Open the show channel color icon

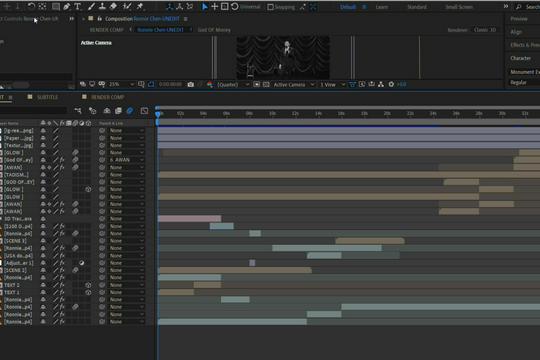click(210, 84)
